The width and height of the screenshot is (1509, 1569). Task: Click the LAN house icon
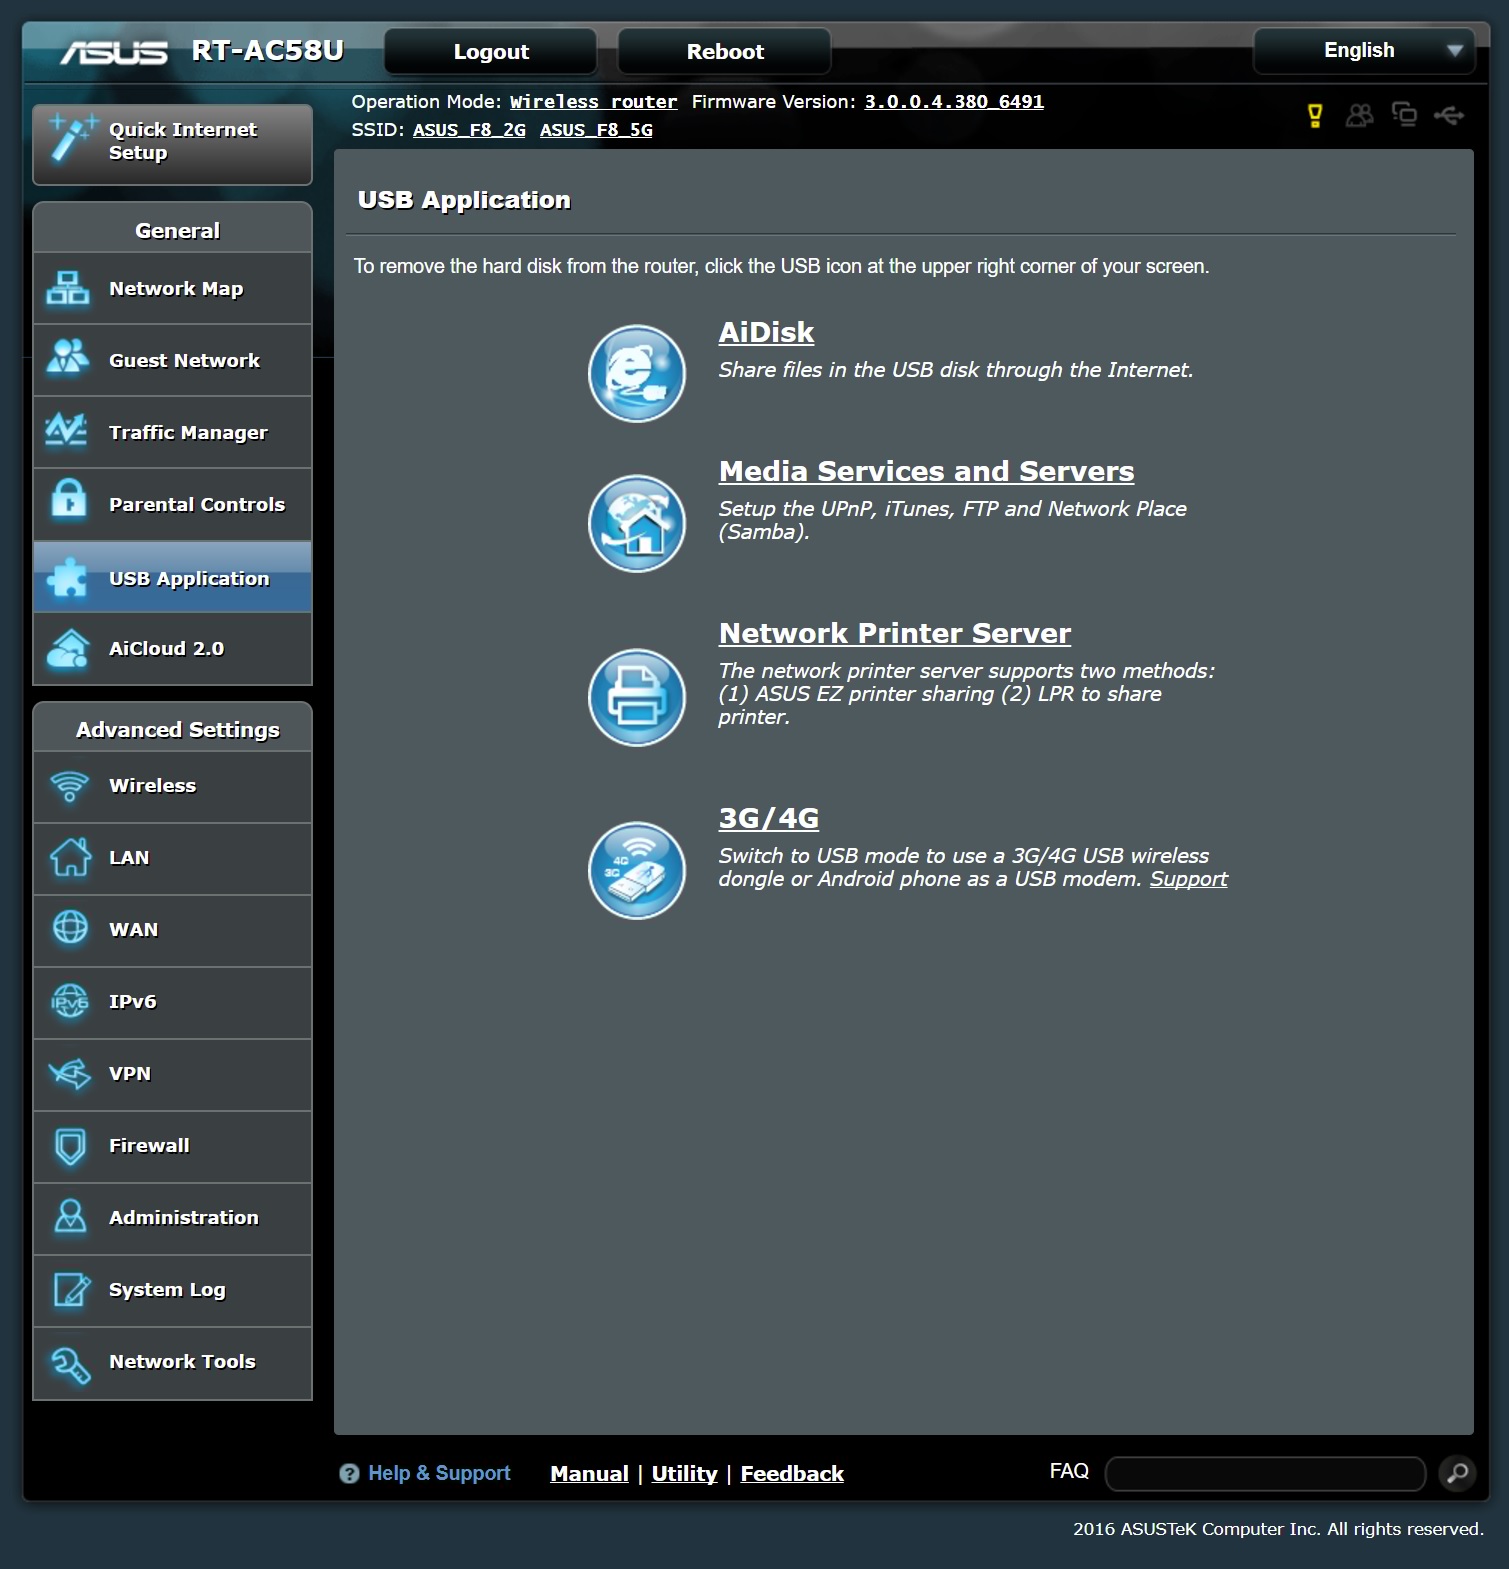click(x=70, y=857)
